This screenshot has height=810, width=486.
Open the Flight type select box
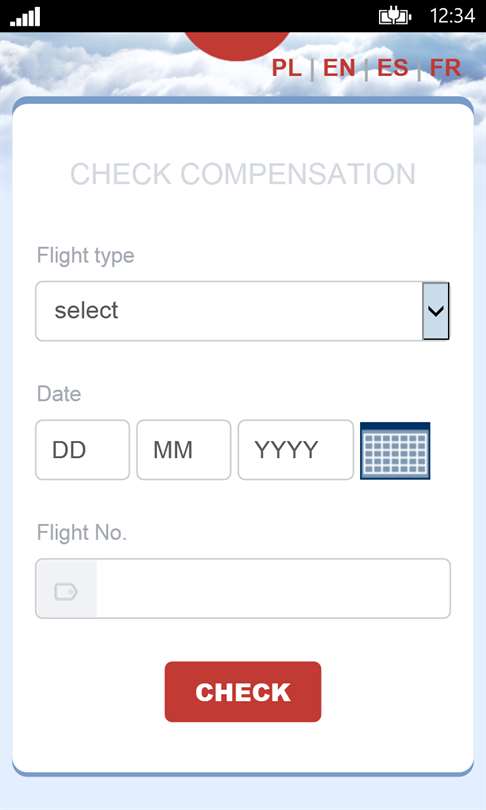pyautogui.click(x=242, y=311)
